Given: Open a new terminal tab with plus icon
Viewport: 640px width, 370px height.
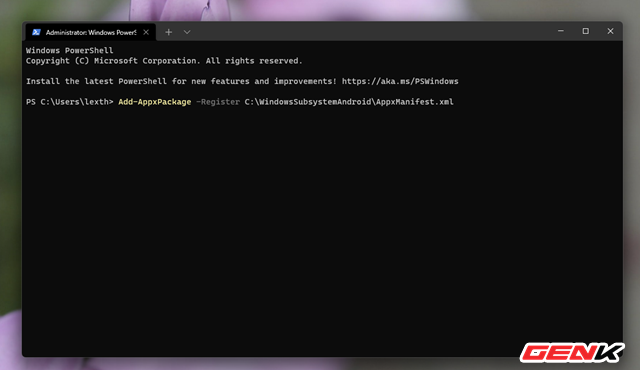Looking at the screenshot, I should pos(169,32).
